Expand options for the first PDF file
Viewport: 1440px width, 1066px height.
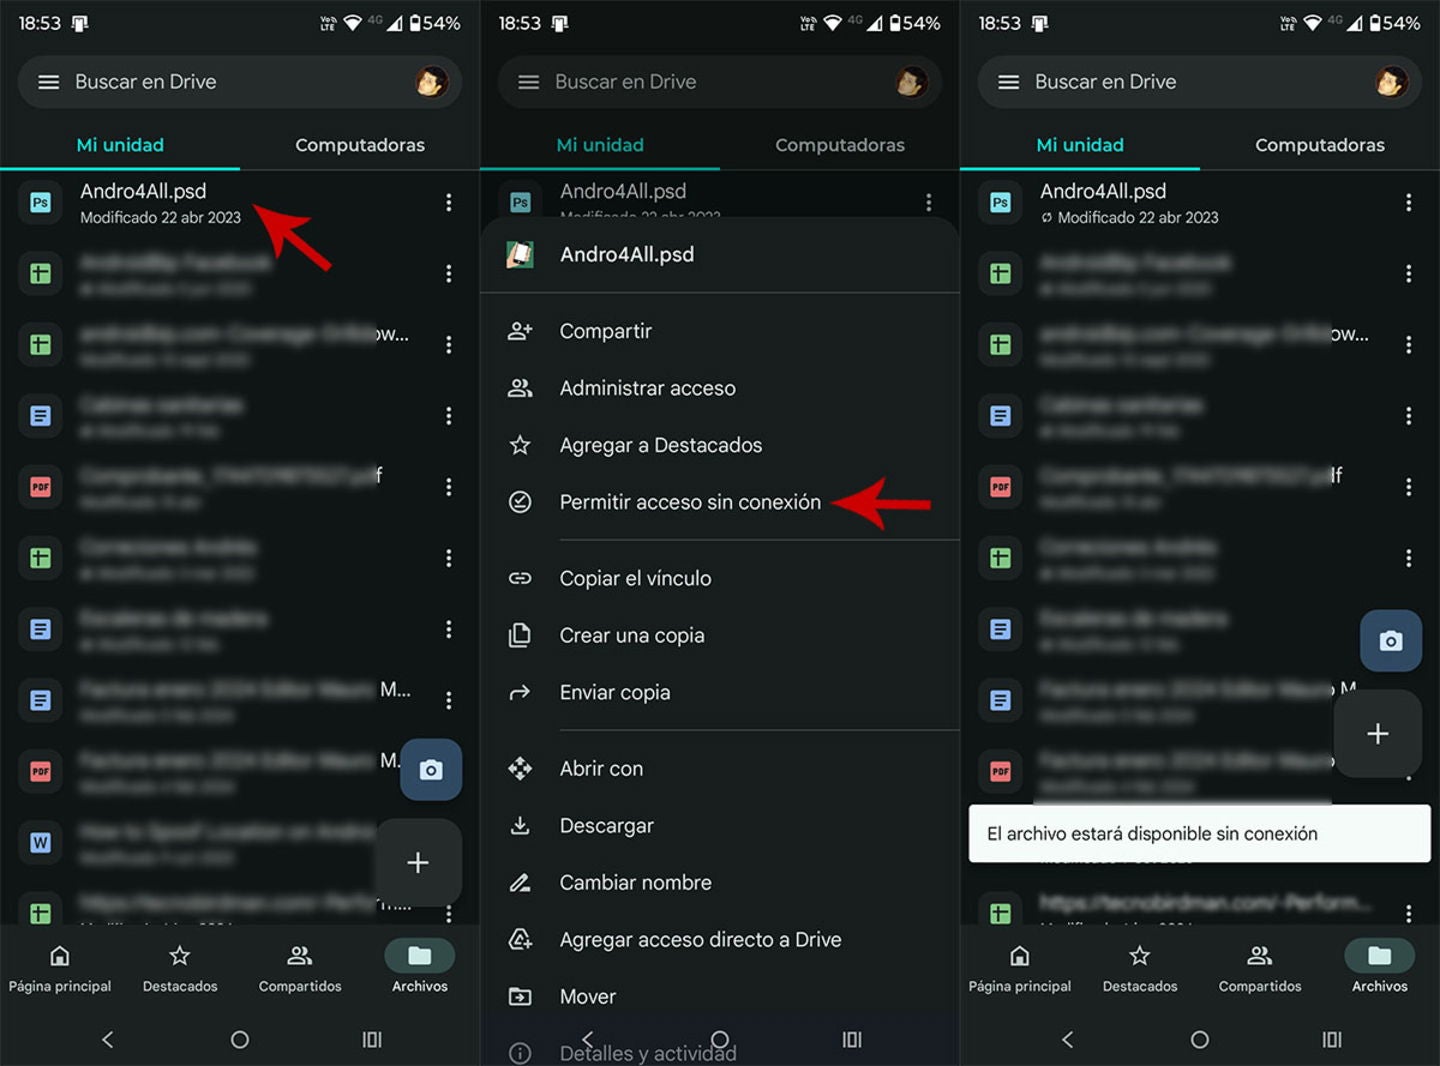449,487
